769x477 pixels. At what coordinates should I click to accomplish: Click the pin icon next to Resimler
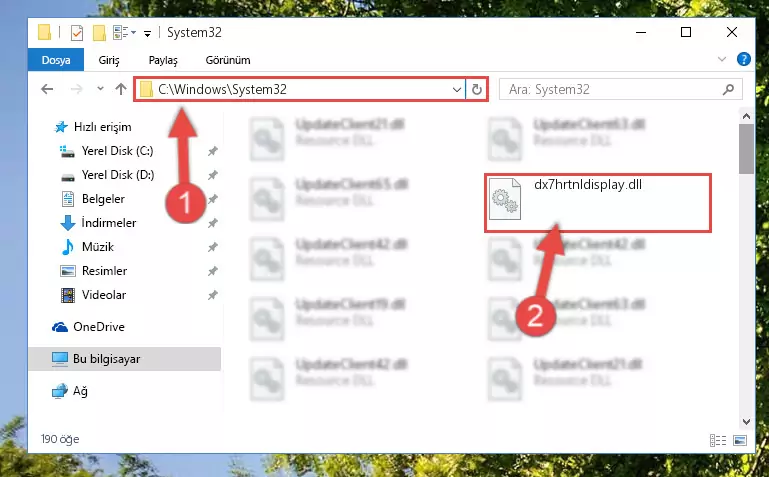coord(212,271)
